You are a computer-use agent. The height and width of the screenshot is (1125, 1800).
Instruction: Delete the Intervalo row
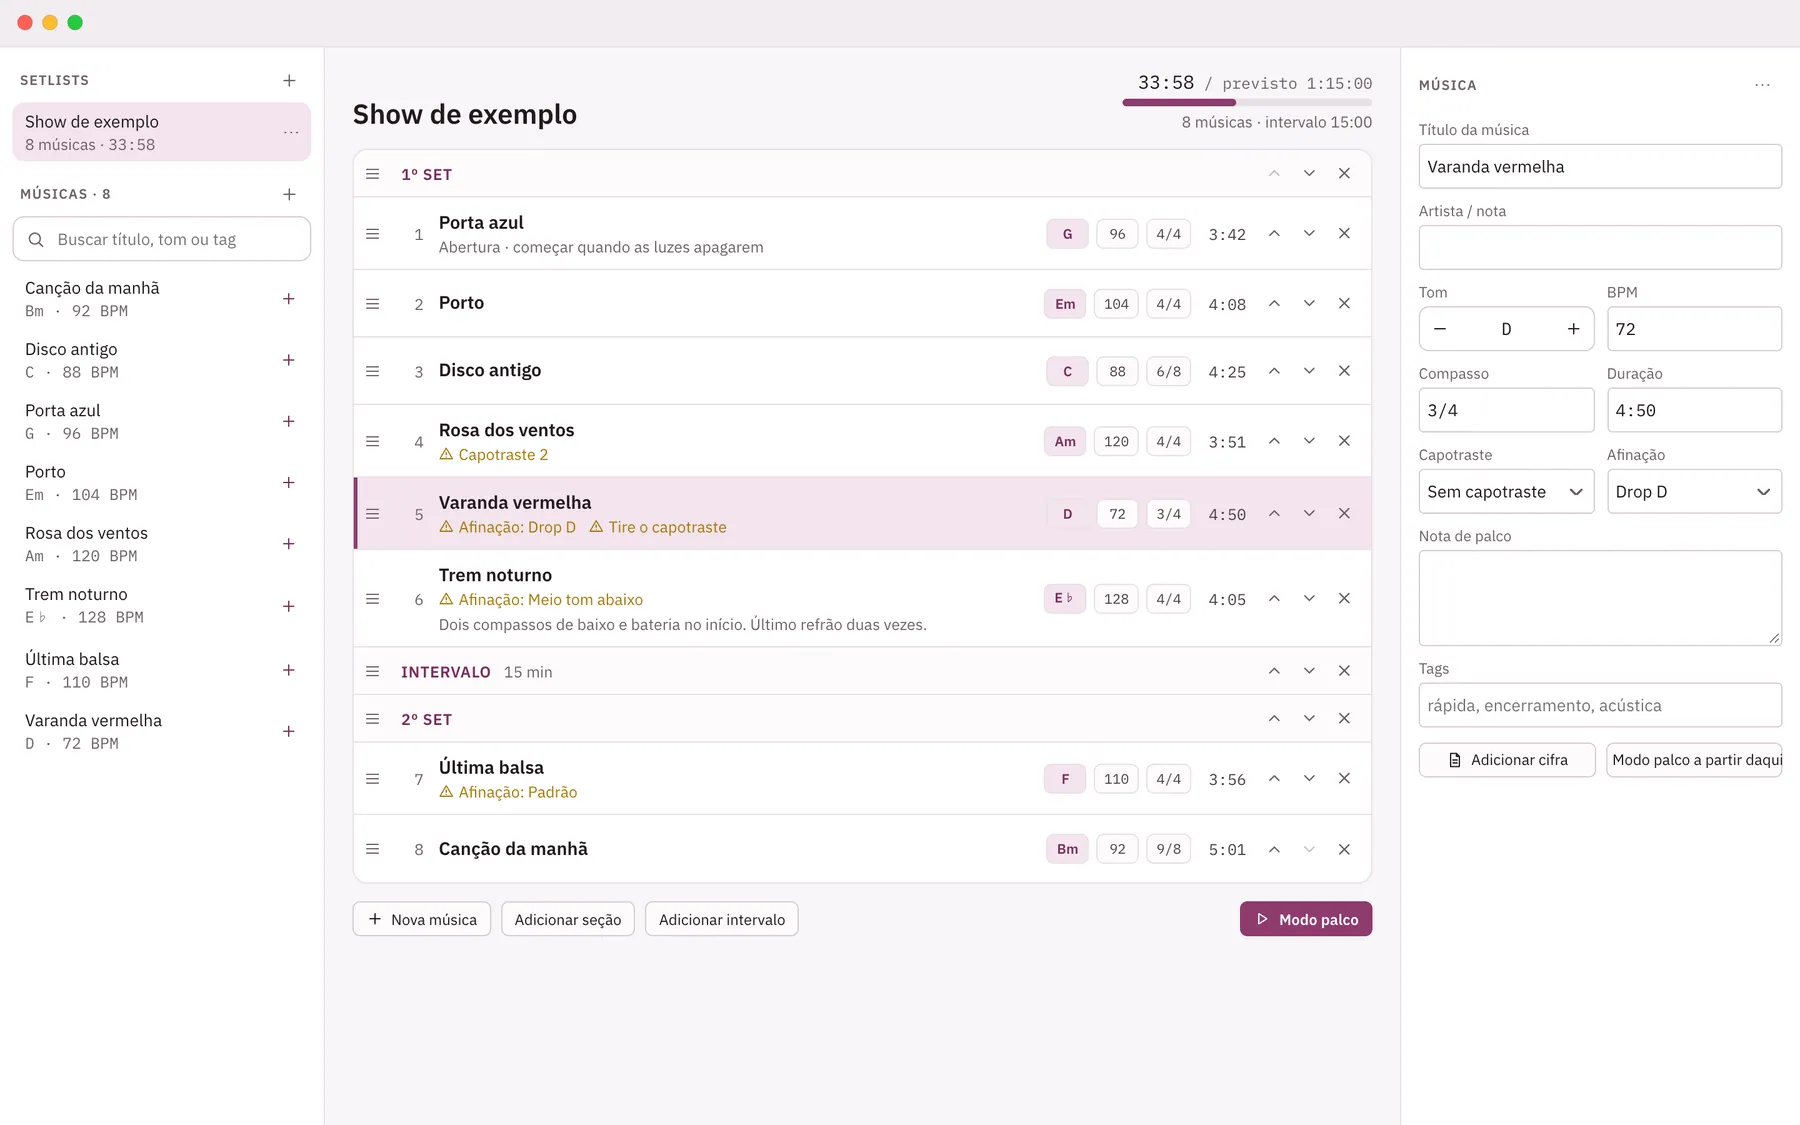point(1344,671)
